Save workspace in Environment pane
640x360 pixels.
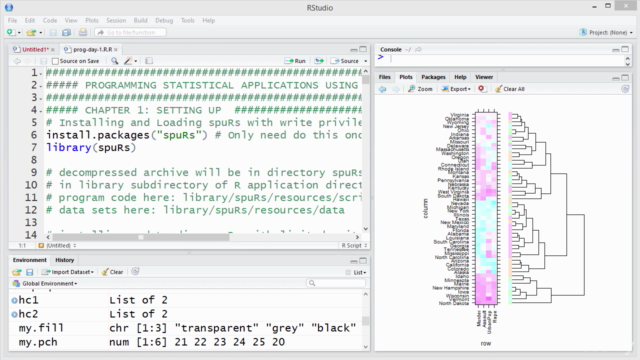tap(29, 272)
